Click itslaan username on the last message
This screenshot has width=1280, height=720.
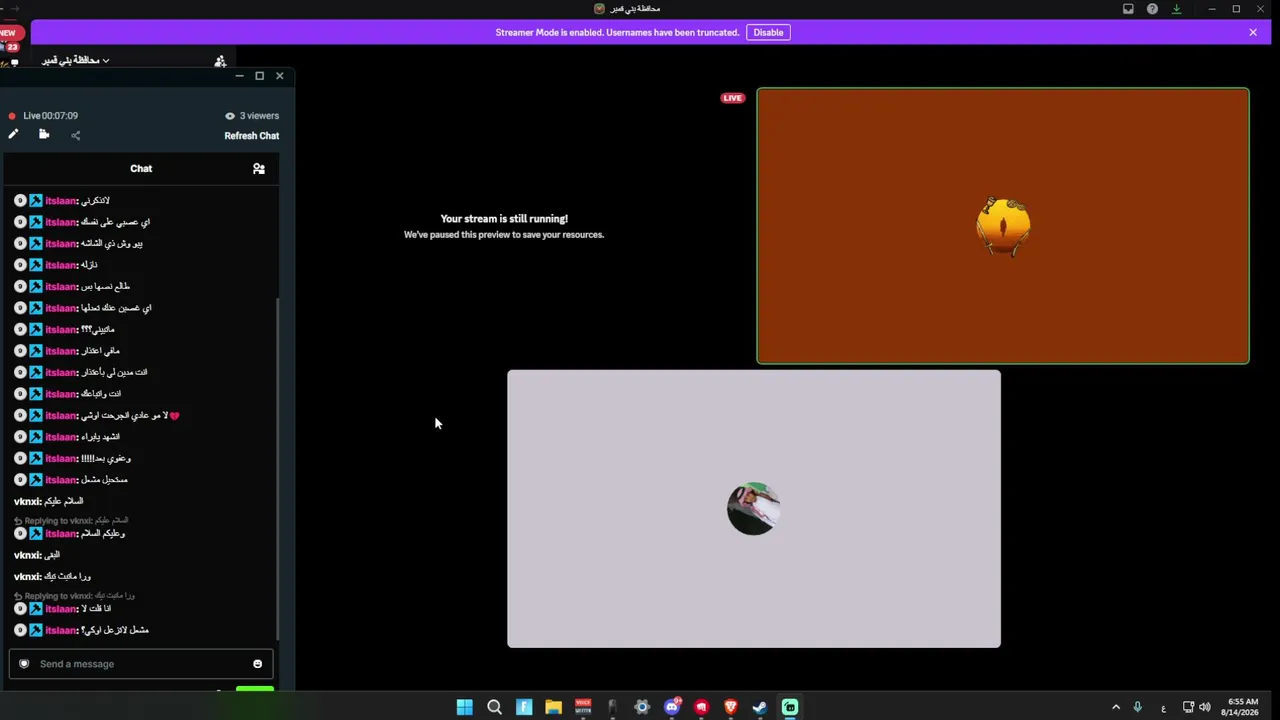pyautogui.click(x=61, y=630)
